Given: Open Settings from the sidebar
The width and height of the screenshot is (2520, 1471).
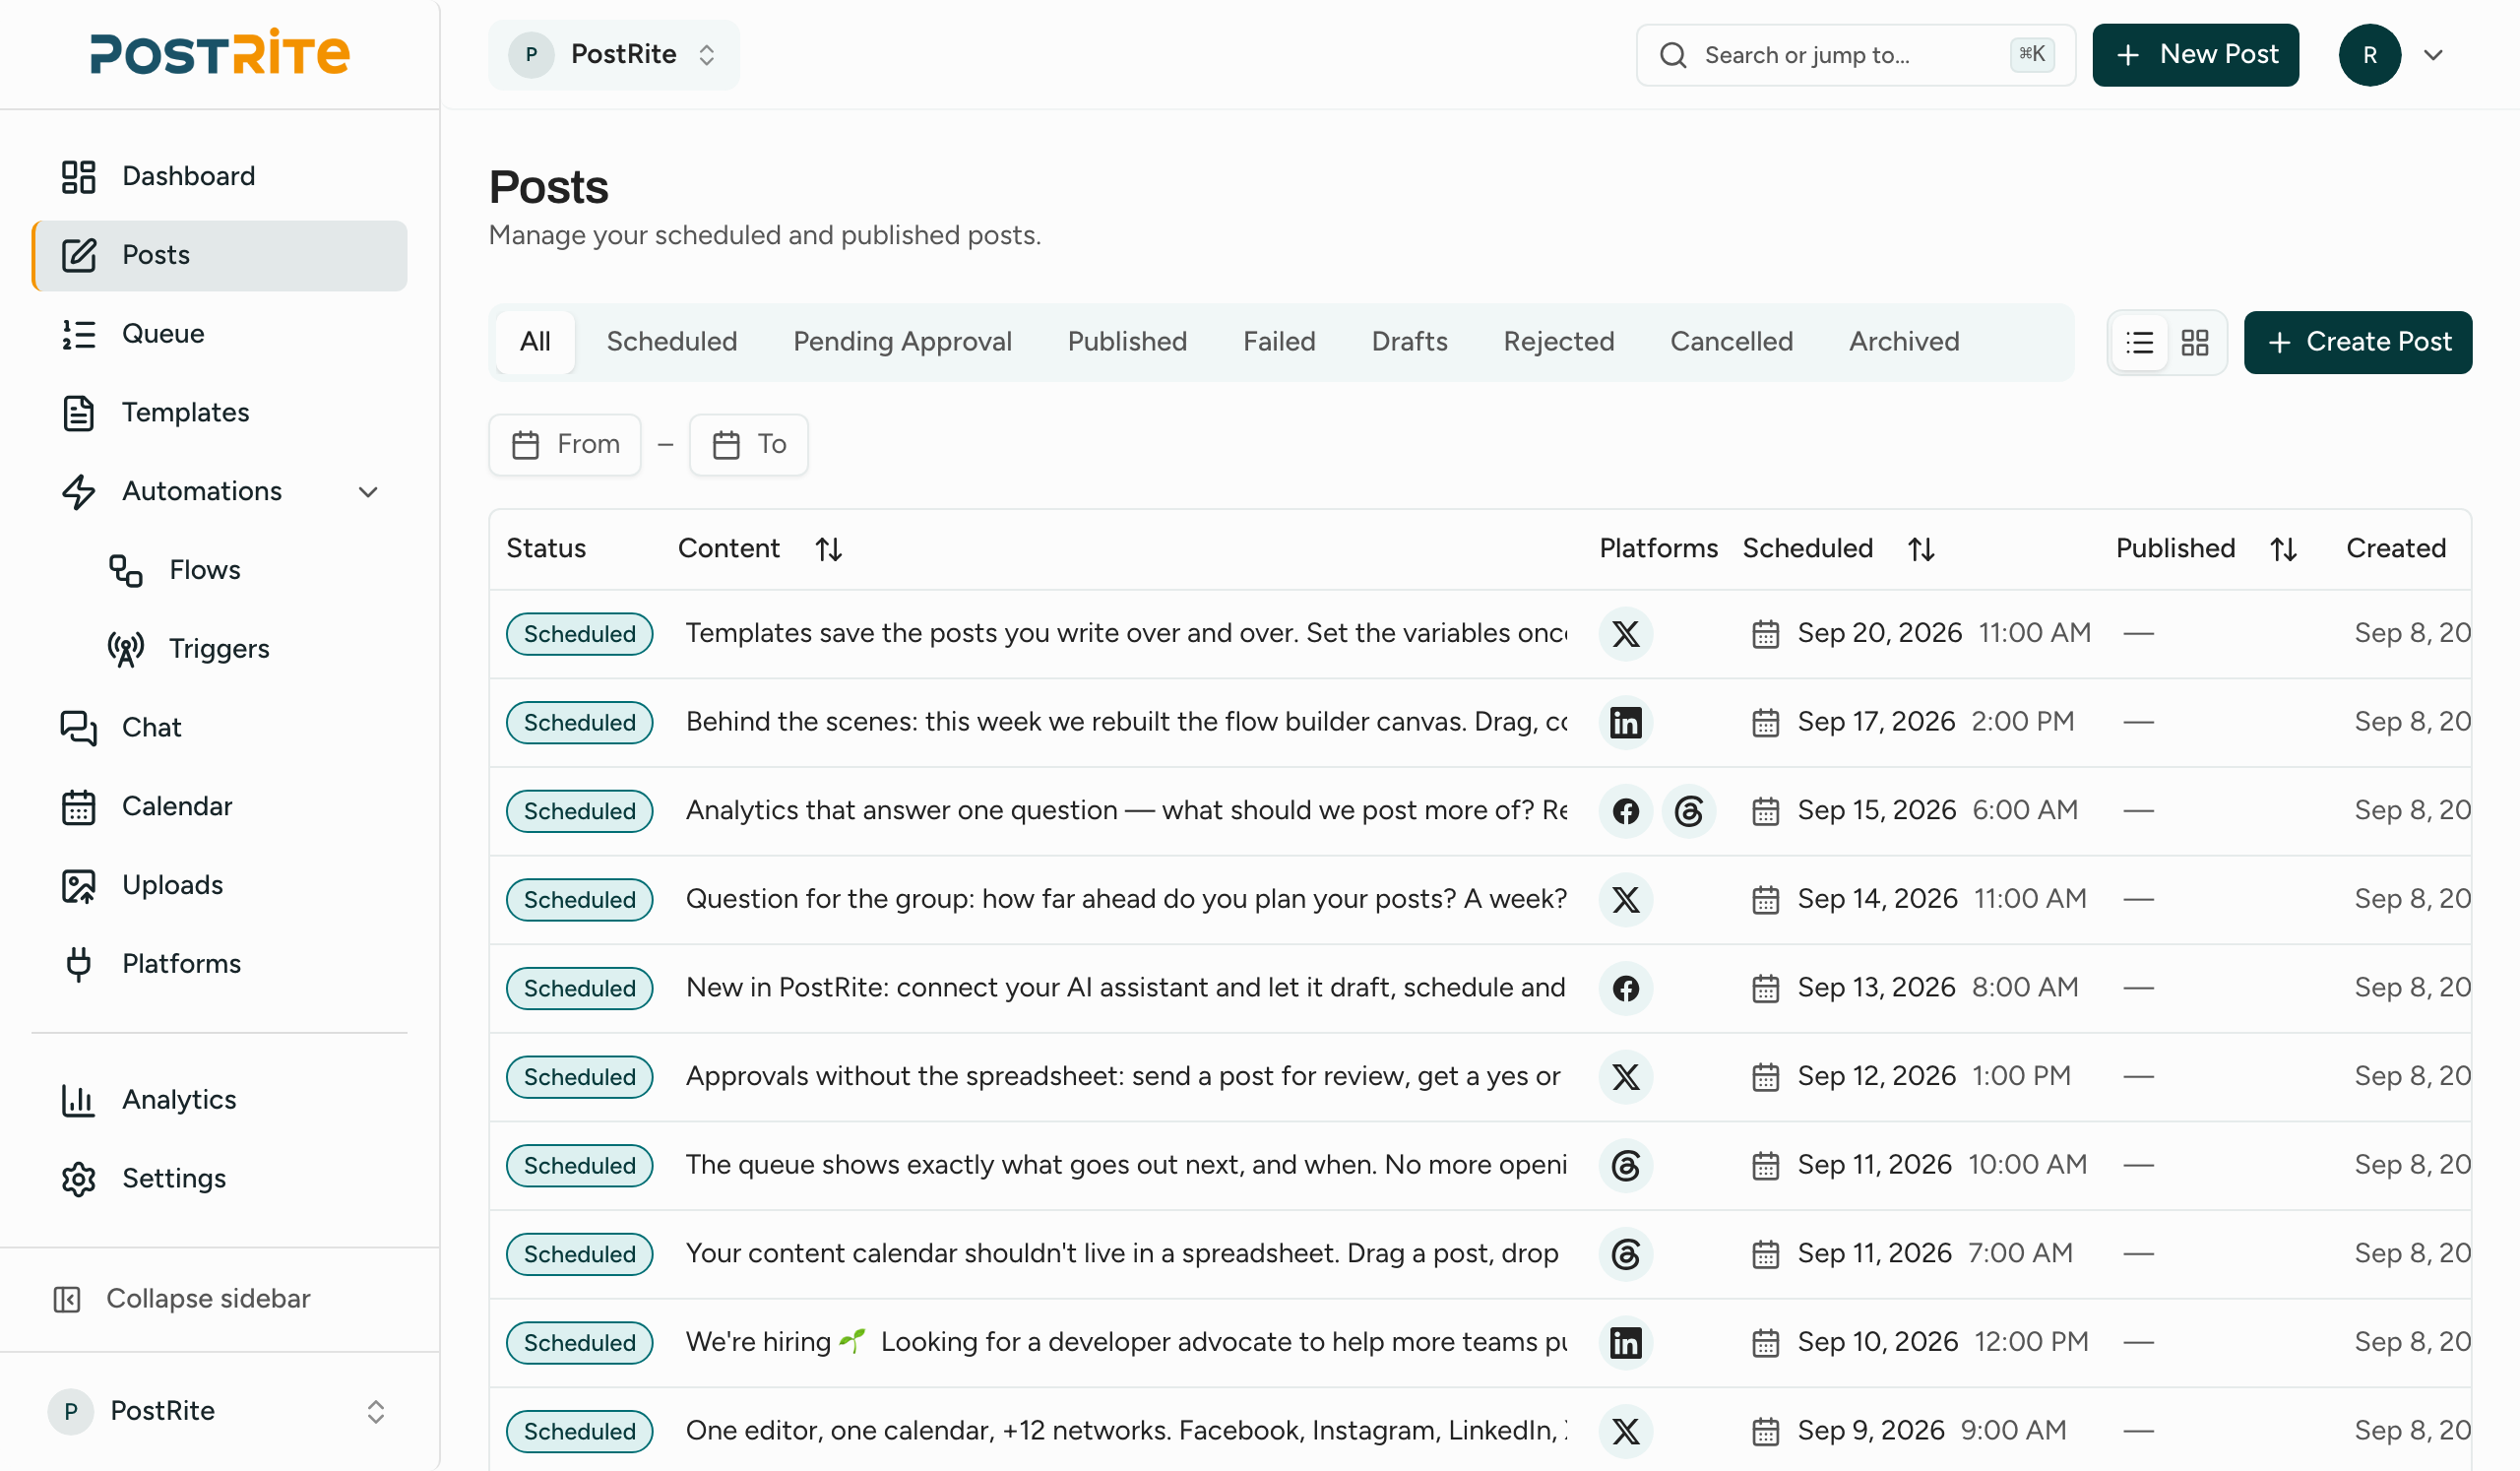Looking at the screenshot, I should pyautogui.click(x=219, y=1179).
